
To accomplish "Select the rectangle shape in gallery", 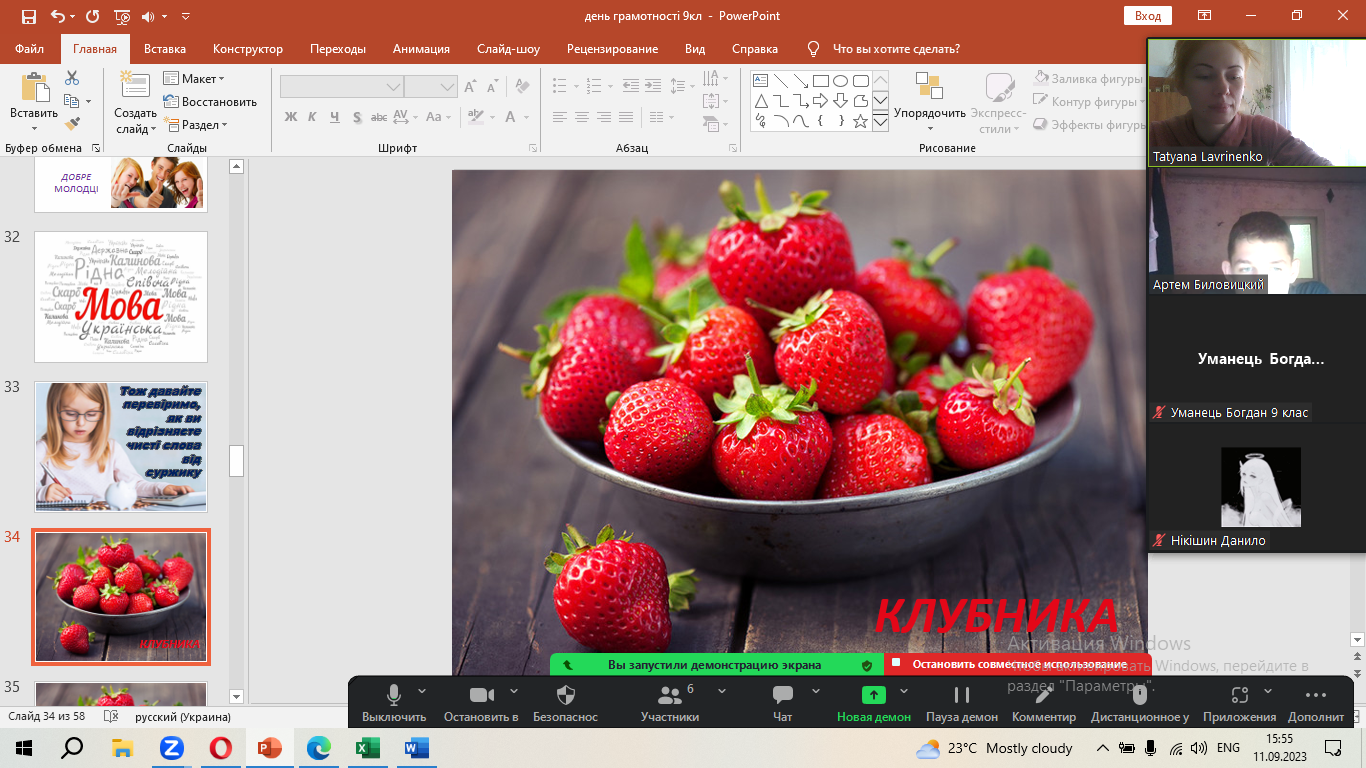I will pyautogui.click(x=820, y=81).
